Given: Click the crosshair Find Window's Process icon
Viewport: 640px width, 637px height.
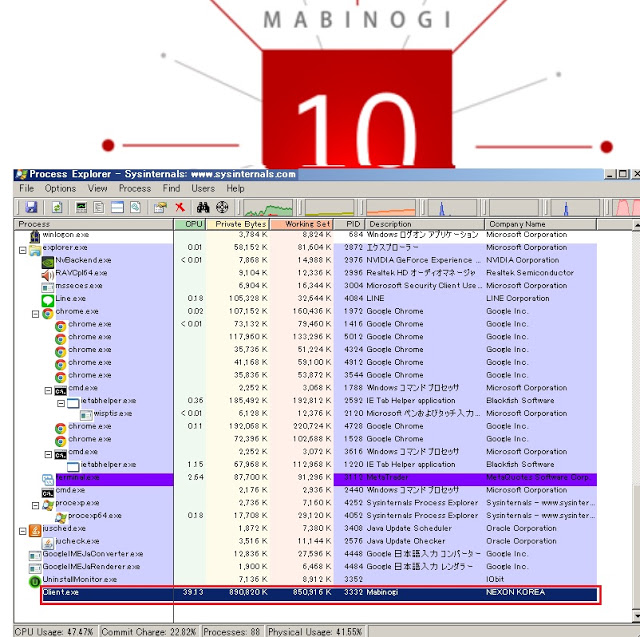Looking at the screenshot, I should (222, 207).
